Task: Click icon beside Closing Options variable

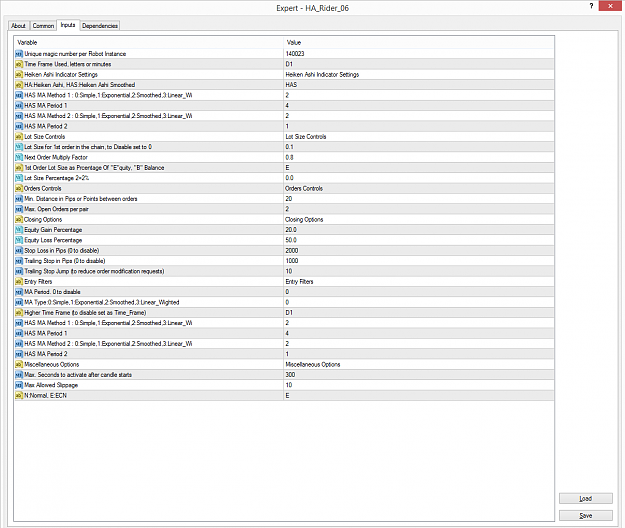Action: tap(19, 220)
